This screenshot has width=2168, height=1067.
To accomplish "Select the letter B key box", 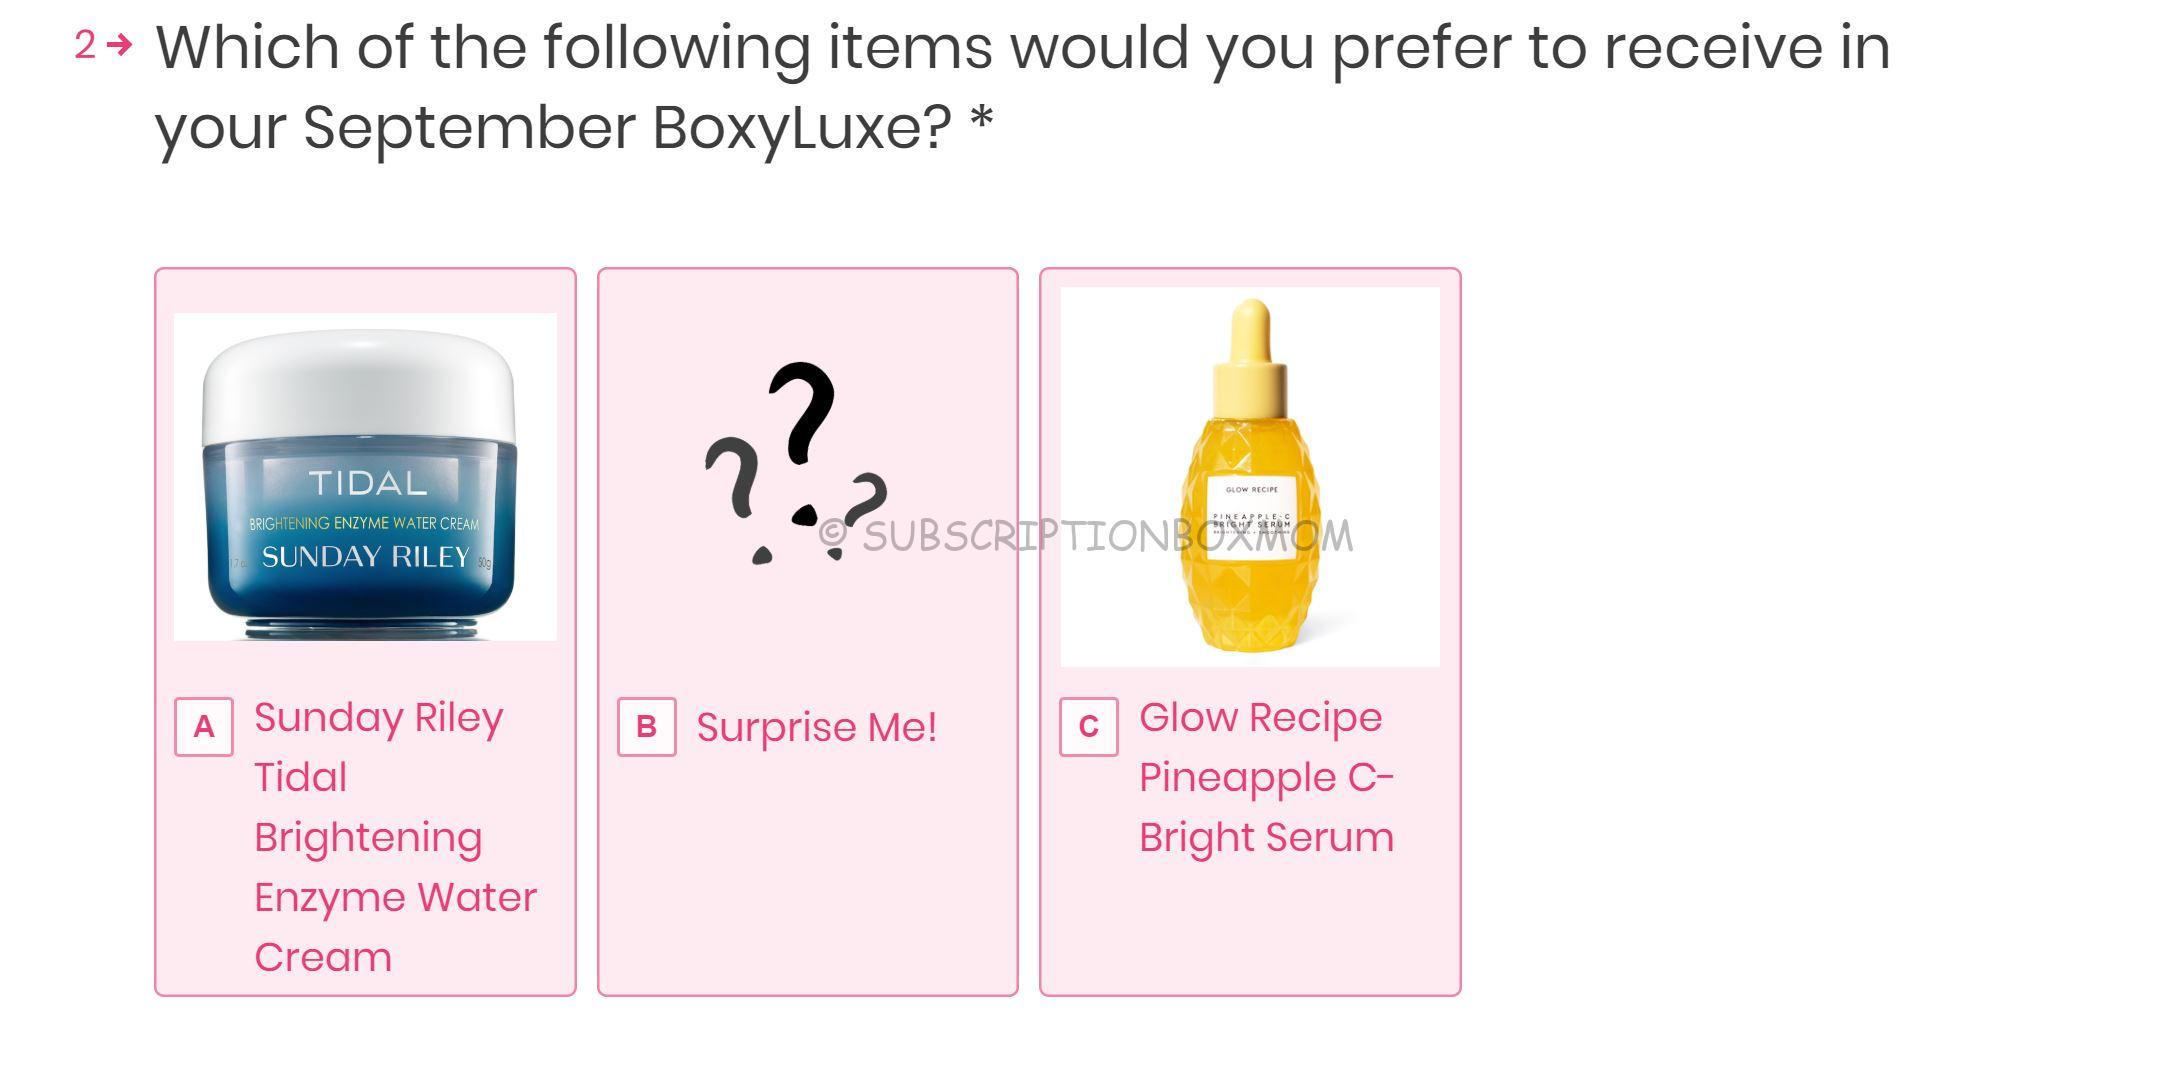I will pos(647,727).
